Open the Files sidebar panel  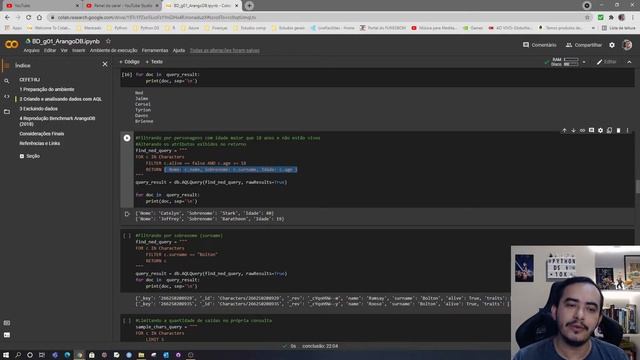[x=7, y=111]
